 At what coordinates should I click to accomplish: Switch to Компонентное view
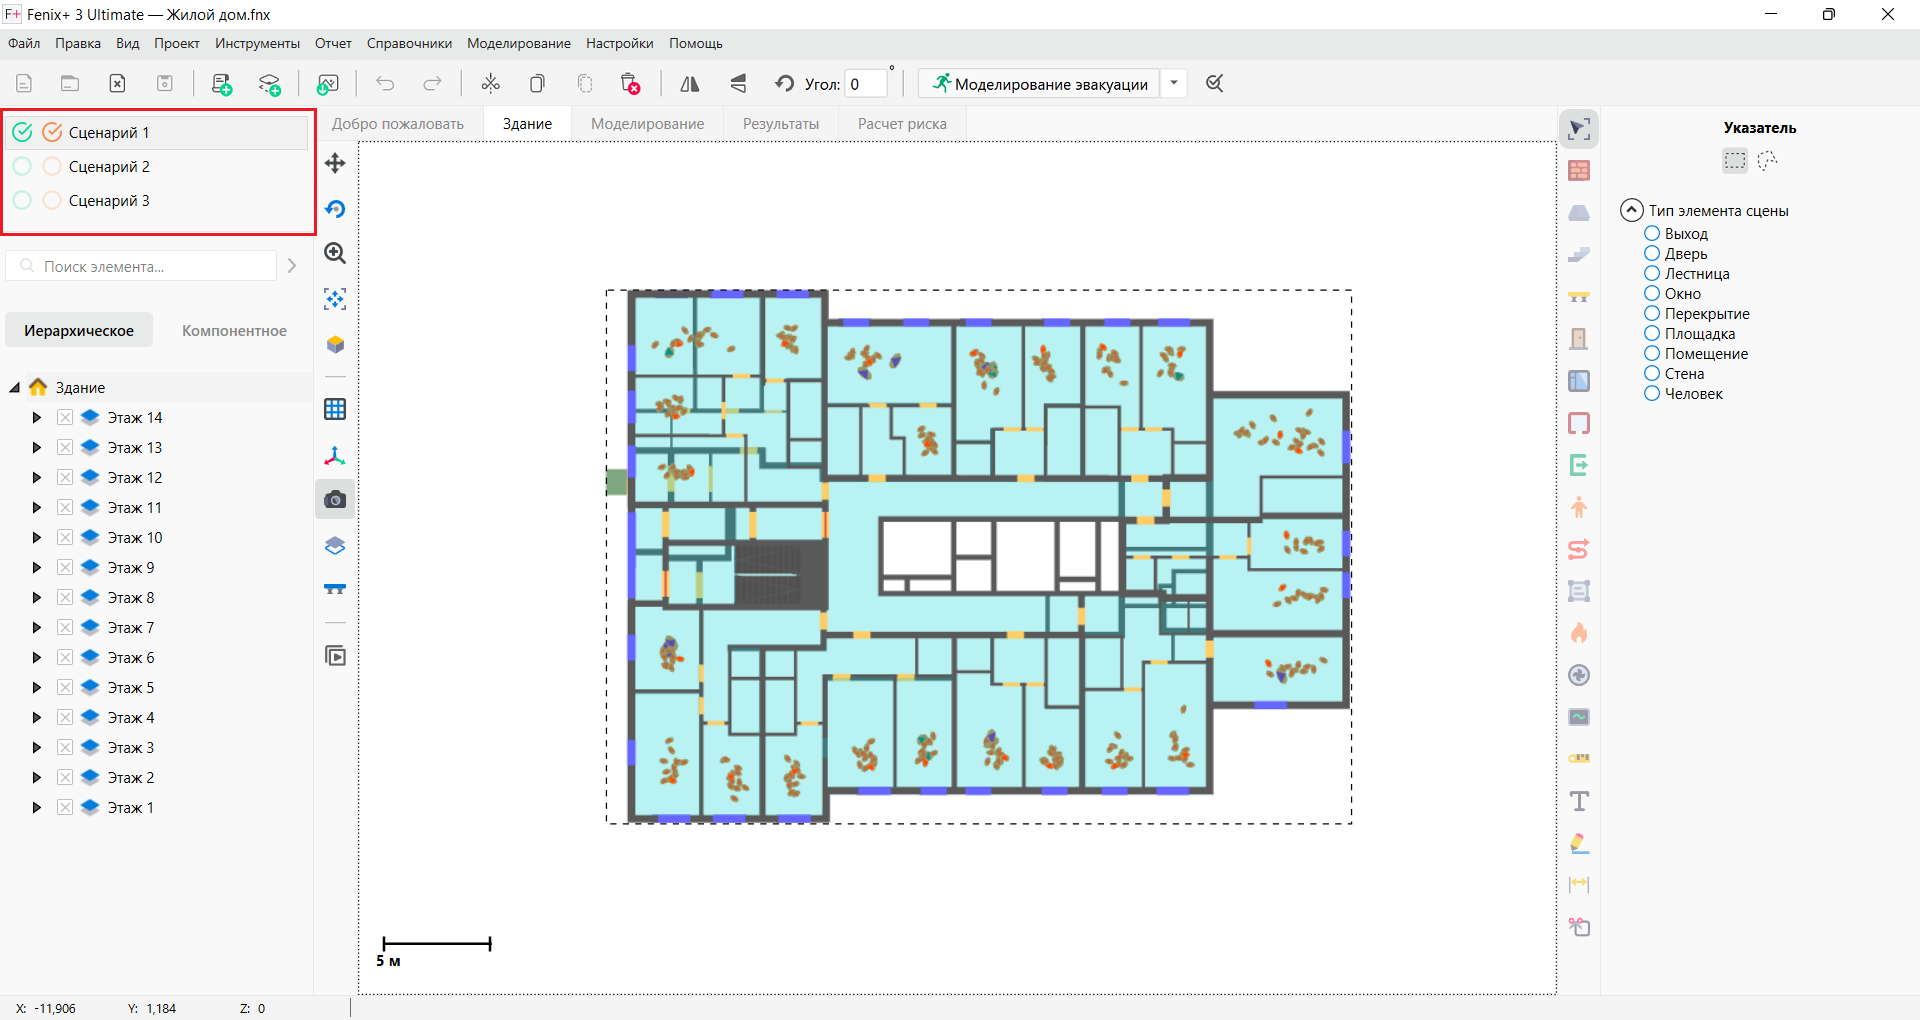tap(234, 330)
